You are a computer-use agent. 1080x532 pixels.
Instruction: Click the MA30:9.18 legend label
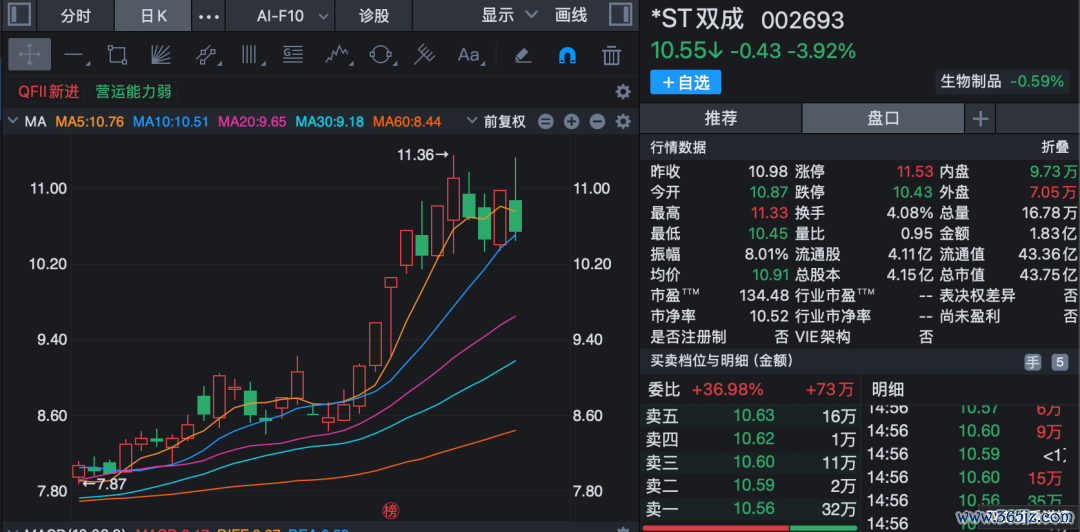tap(330, 122)
